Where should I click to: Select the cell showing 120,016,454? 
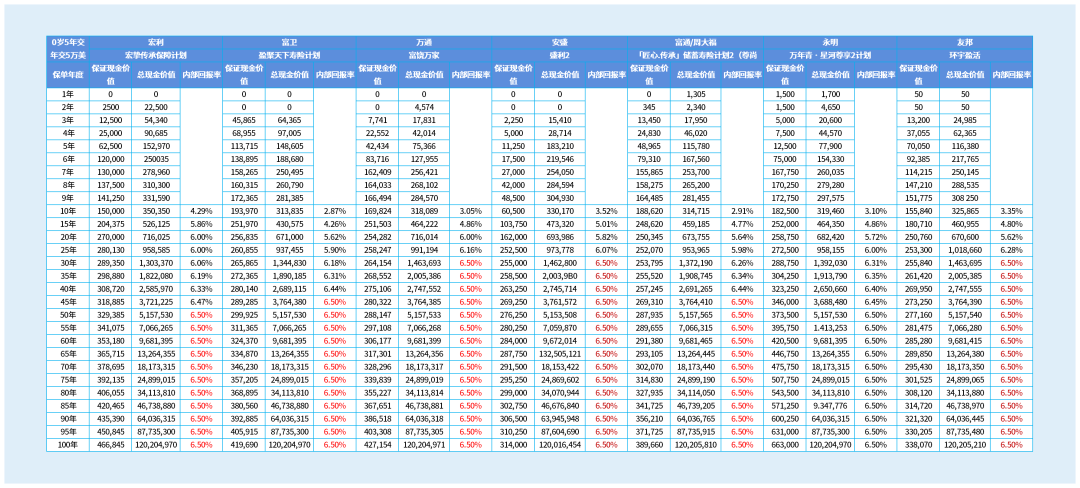pos(559,445)
